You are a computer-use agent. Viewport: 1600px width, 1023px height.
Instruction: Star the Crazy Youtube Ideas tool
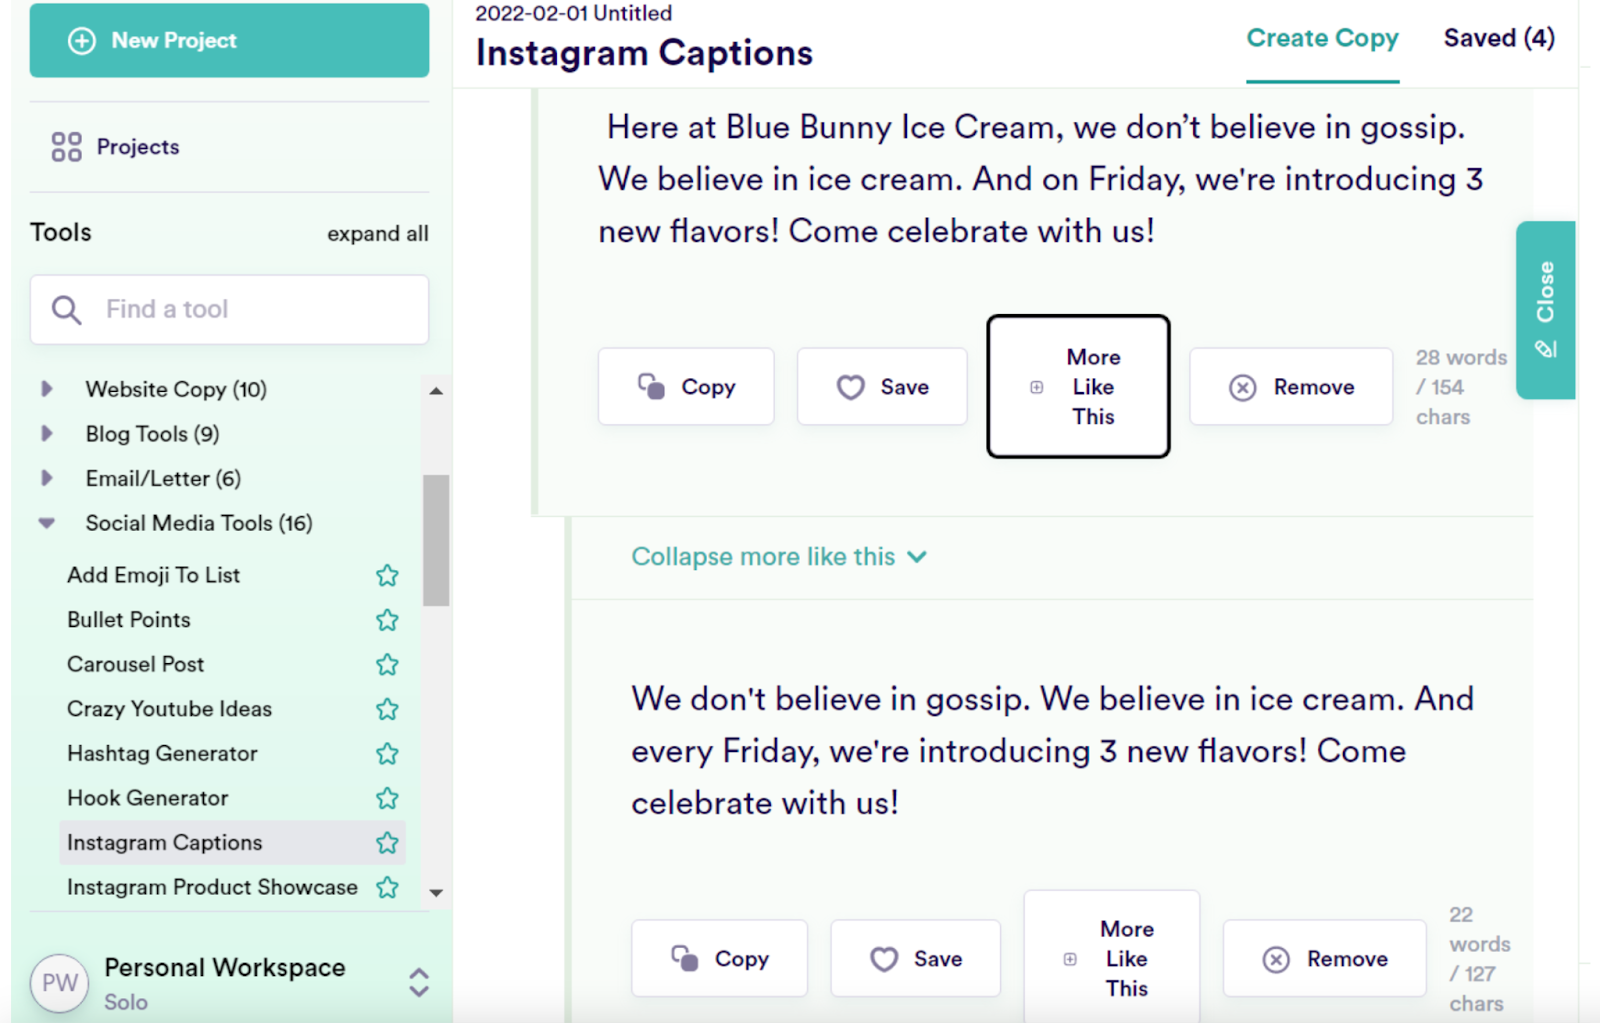tap(387, 709)
